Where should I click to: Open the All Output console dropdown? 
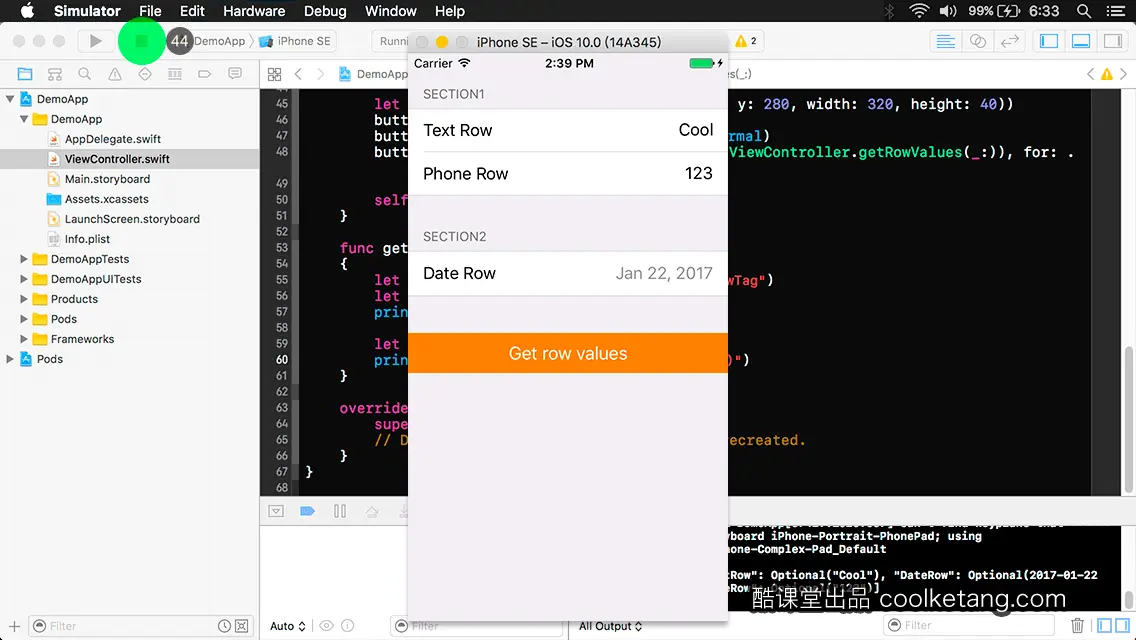click(x=610, y=626)
